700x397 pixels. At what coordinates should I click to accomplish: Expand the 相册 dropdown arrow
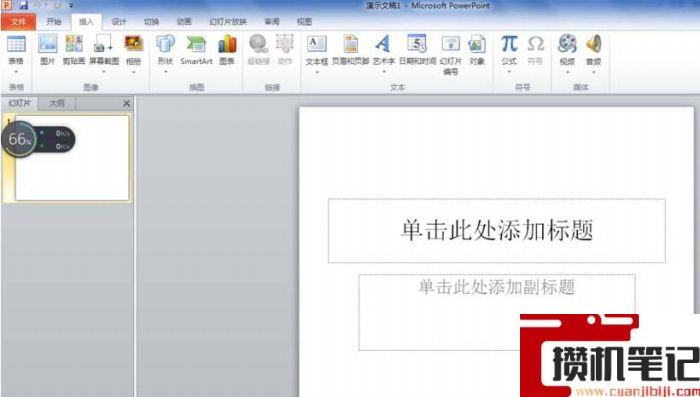pos(133,71)
